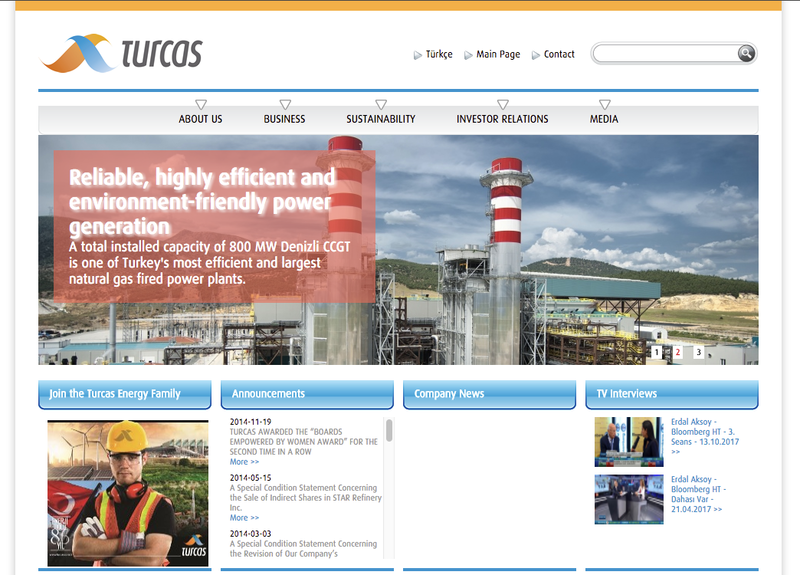Open the Media menu
Image resolution: width=800 pixels, height=575 pixels.
click(x=604, y=119)
